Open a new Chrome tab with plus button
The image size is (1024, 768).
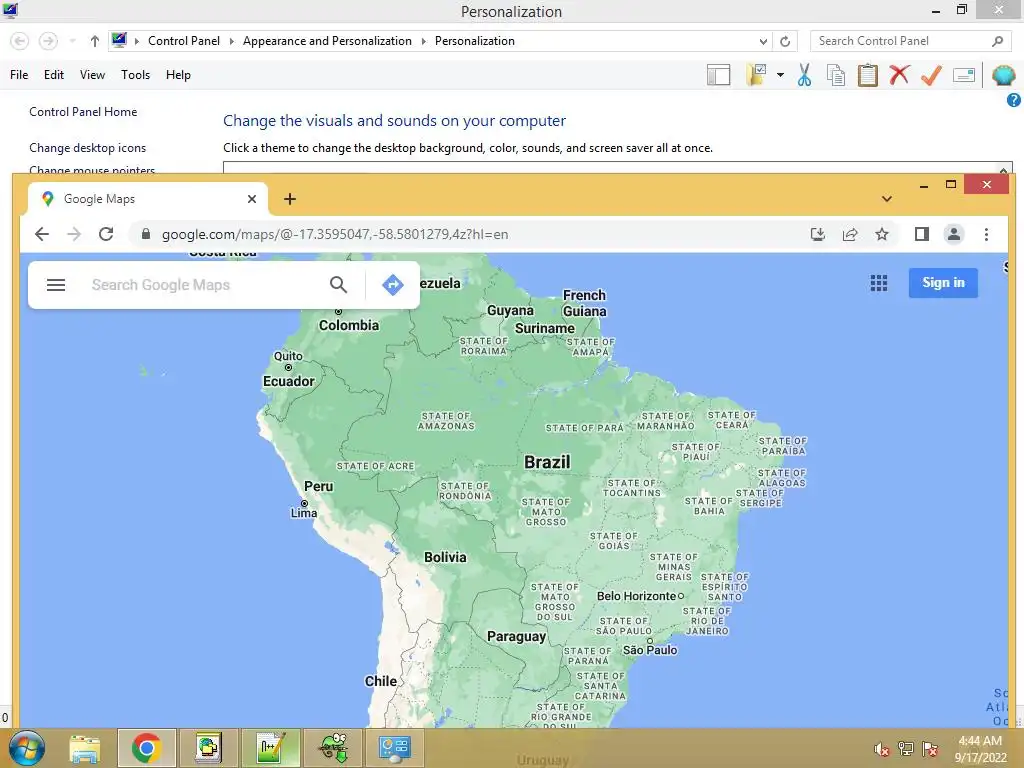[x=290, y=199]
